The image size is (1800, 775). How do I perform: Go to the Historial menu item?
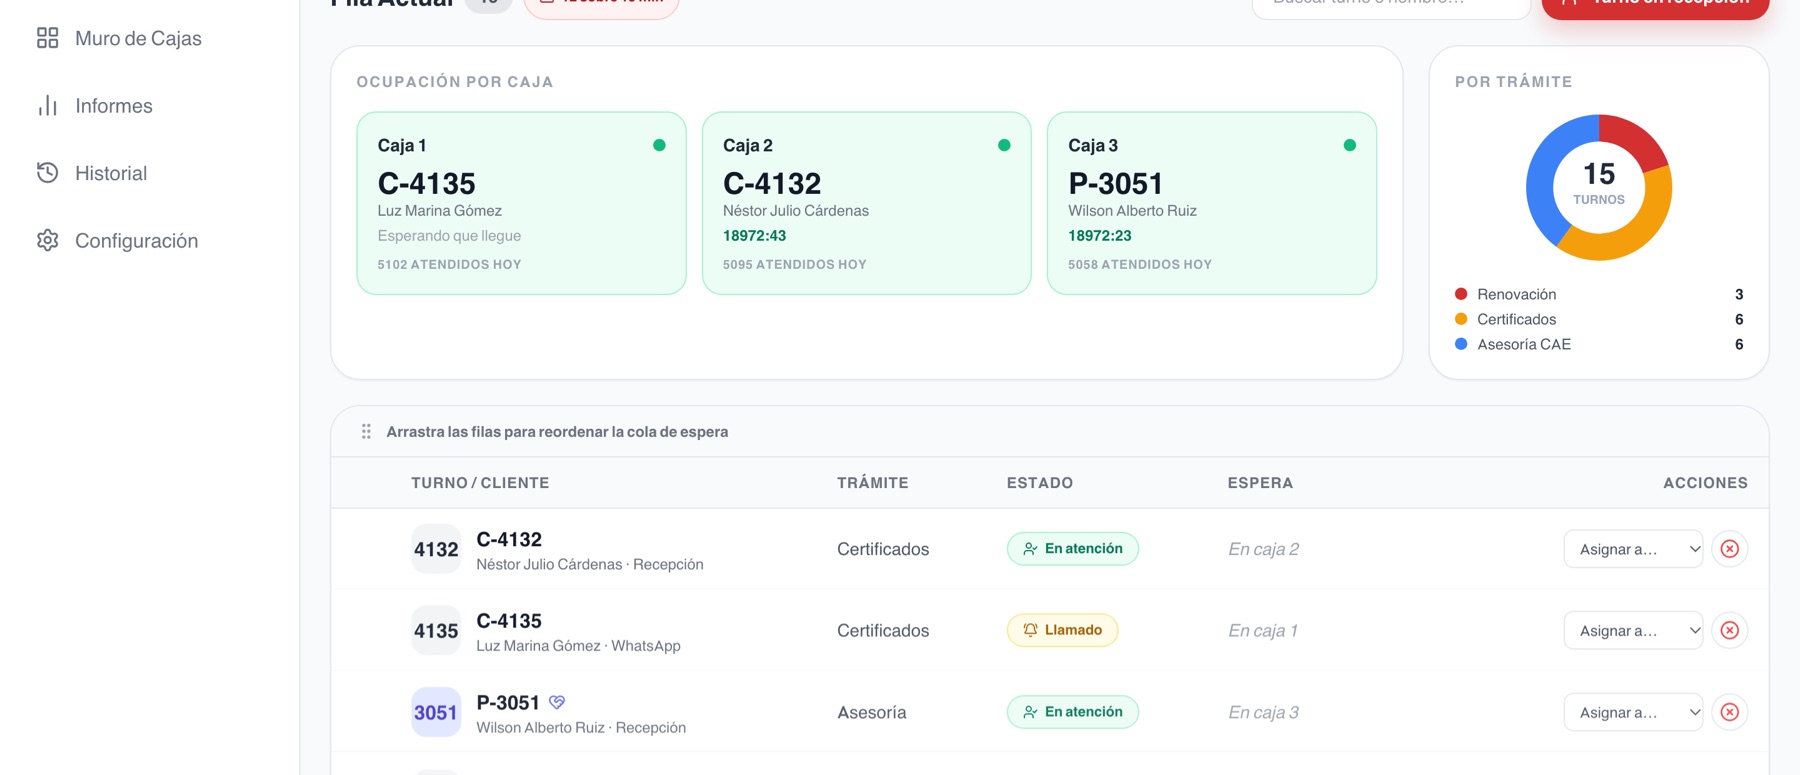click(x=111, y=173)
